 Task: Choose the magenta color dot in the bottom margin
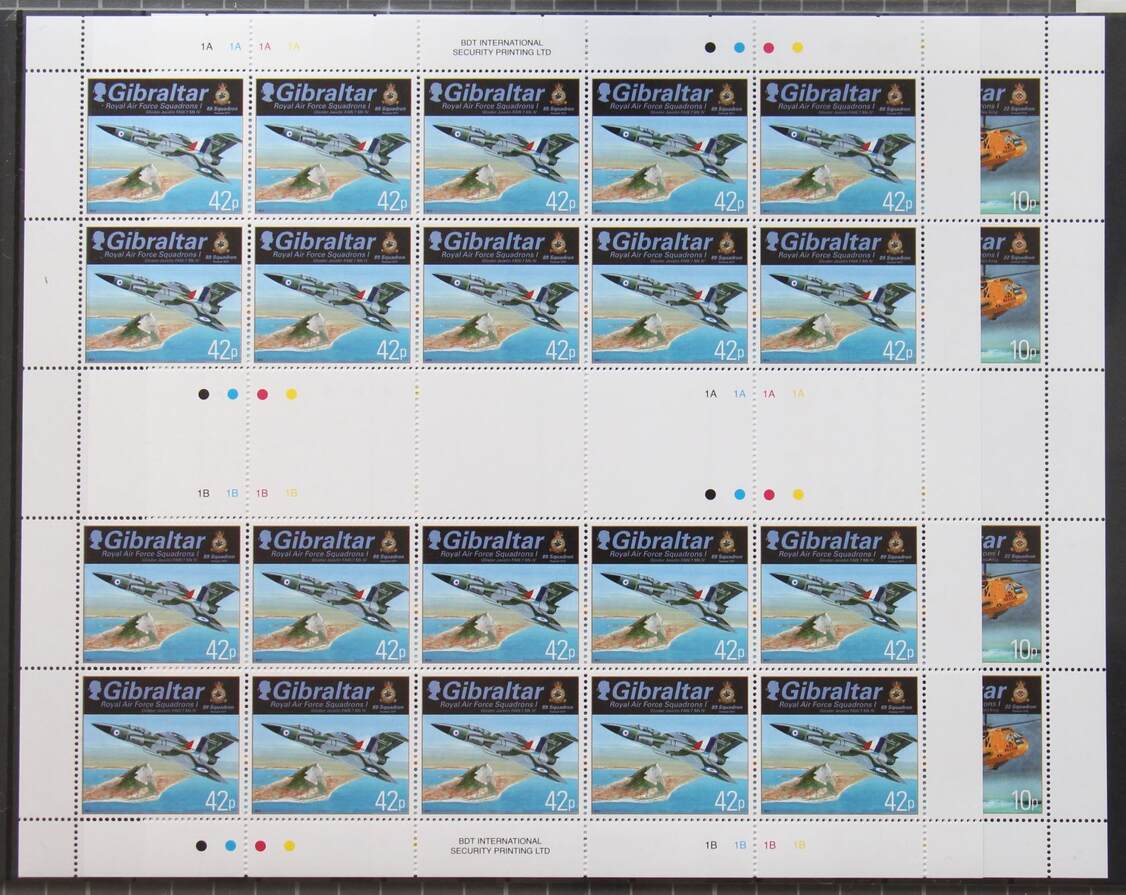260,846
